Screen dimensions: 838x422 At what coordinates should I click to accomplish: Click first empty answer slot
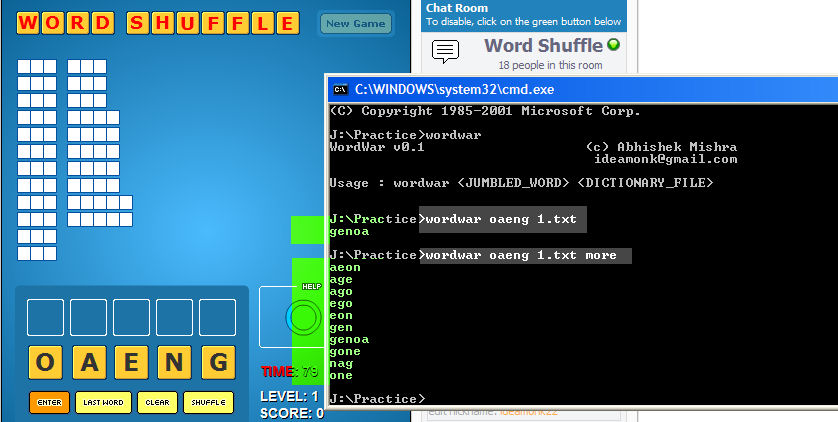point(45,317)
